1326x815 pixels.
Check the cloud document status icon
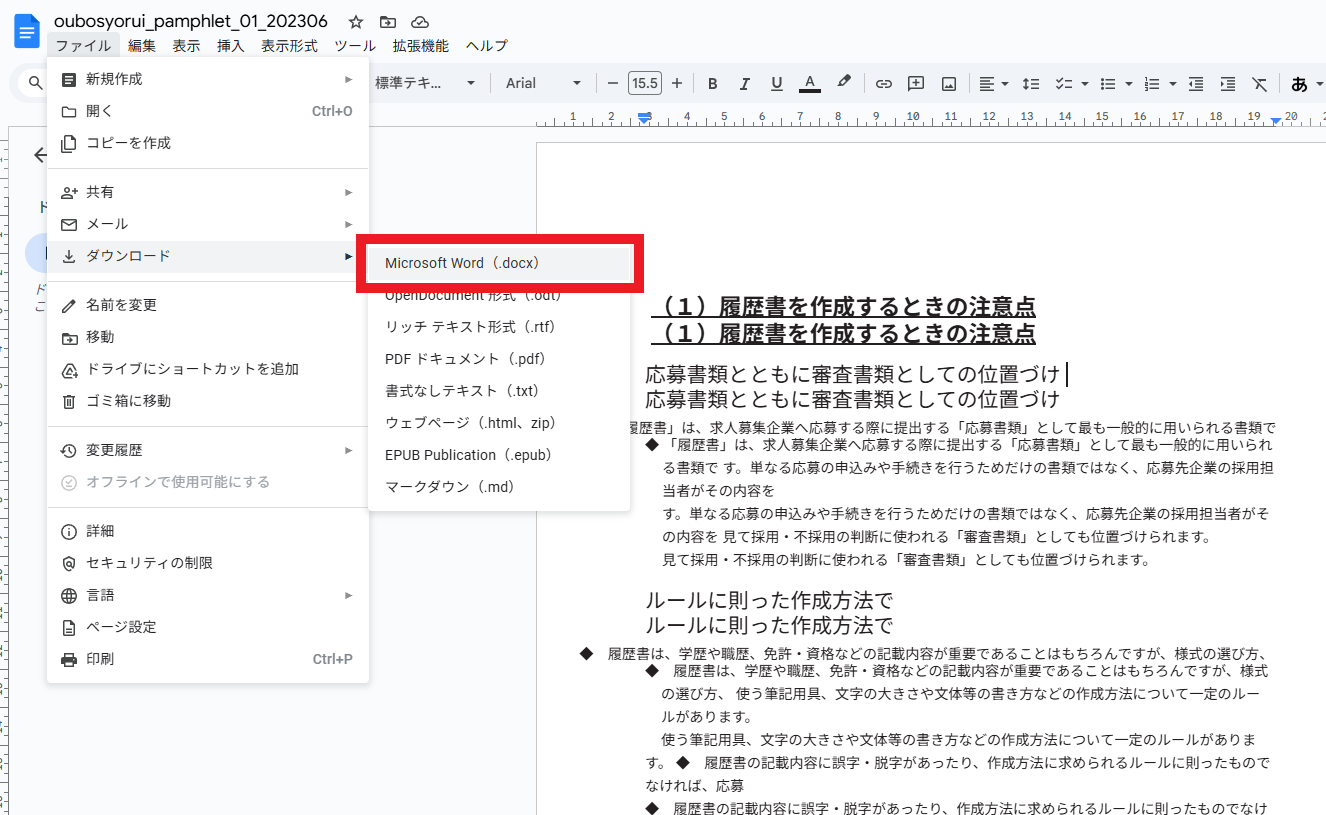(420, 21)
